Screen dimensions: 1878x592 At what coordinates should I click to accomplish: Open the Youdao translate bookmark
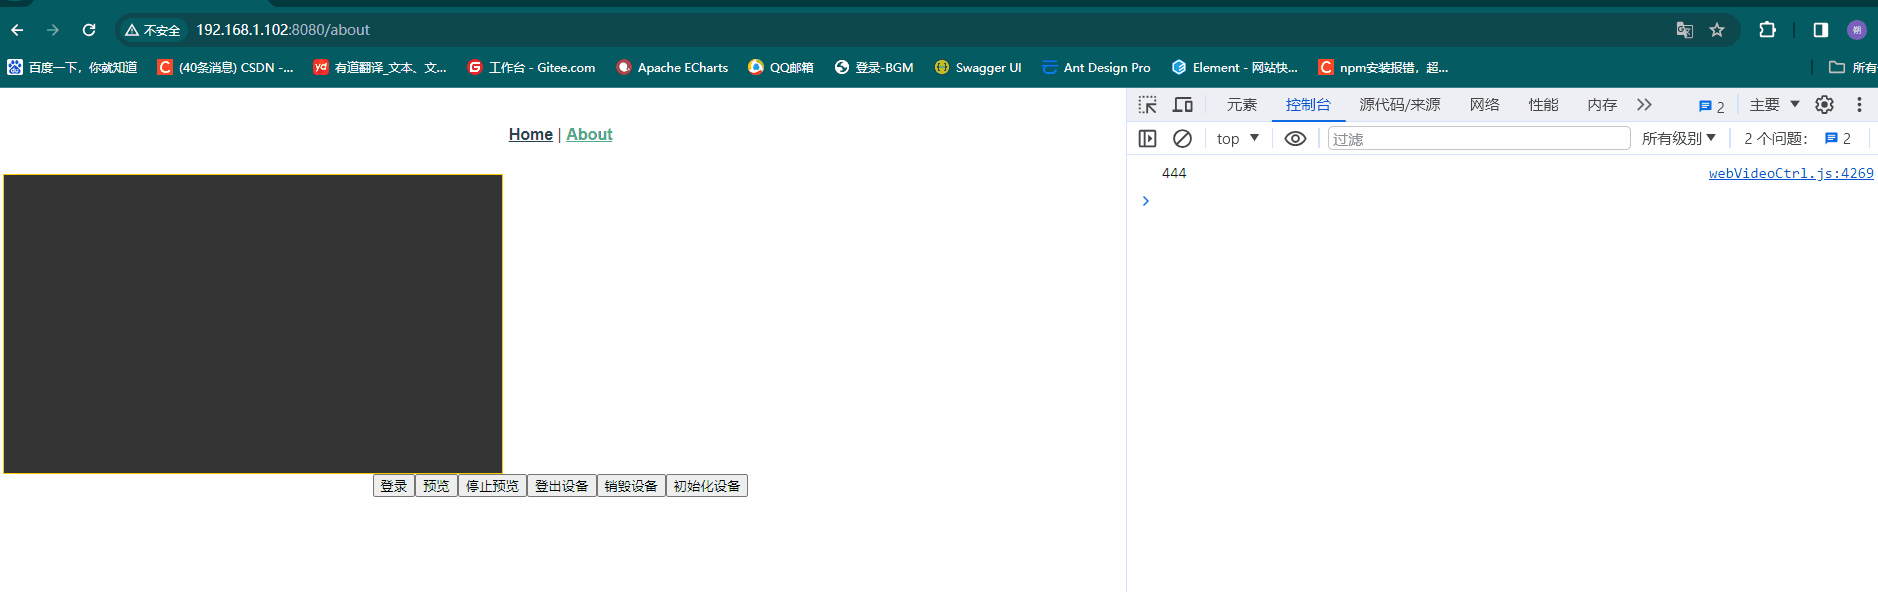click(x=380, y=67)
